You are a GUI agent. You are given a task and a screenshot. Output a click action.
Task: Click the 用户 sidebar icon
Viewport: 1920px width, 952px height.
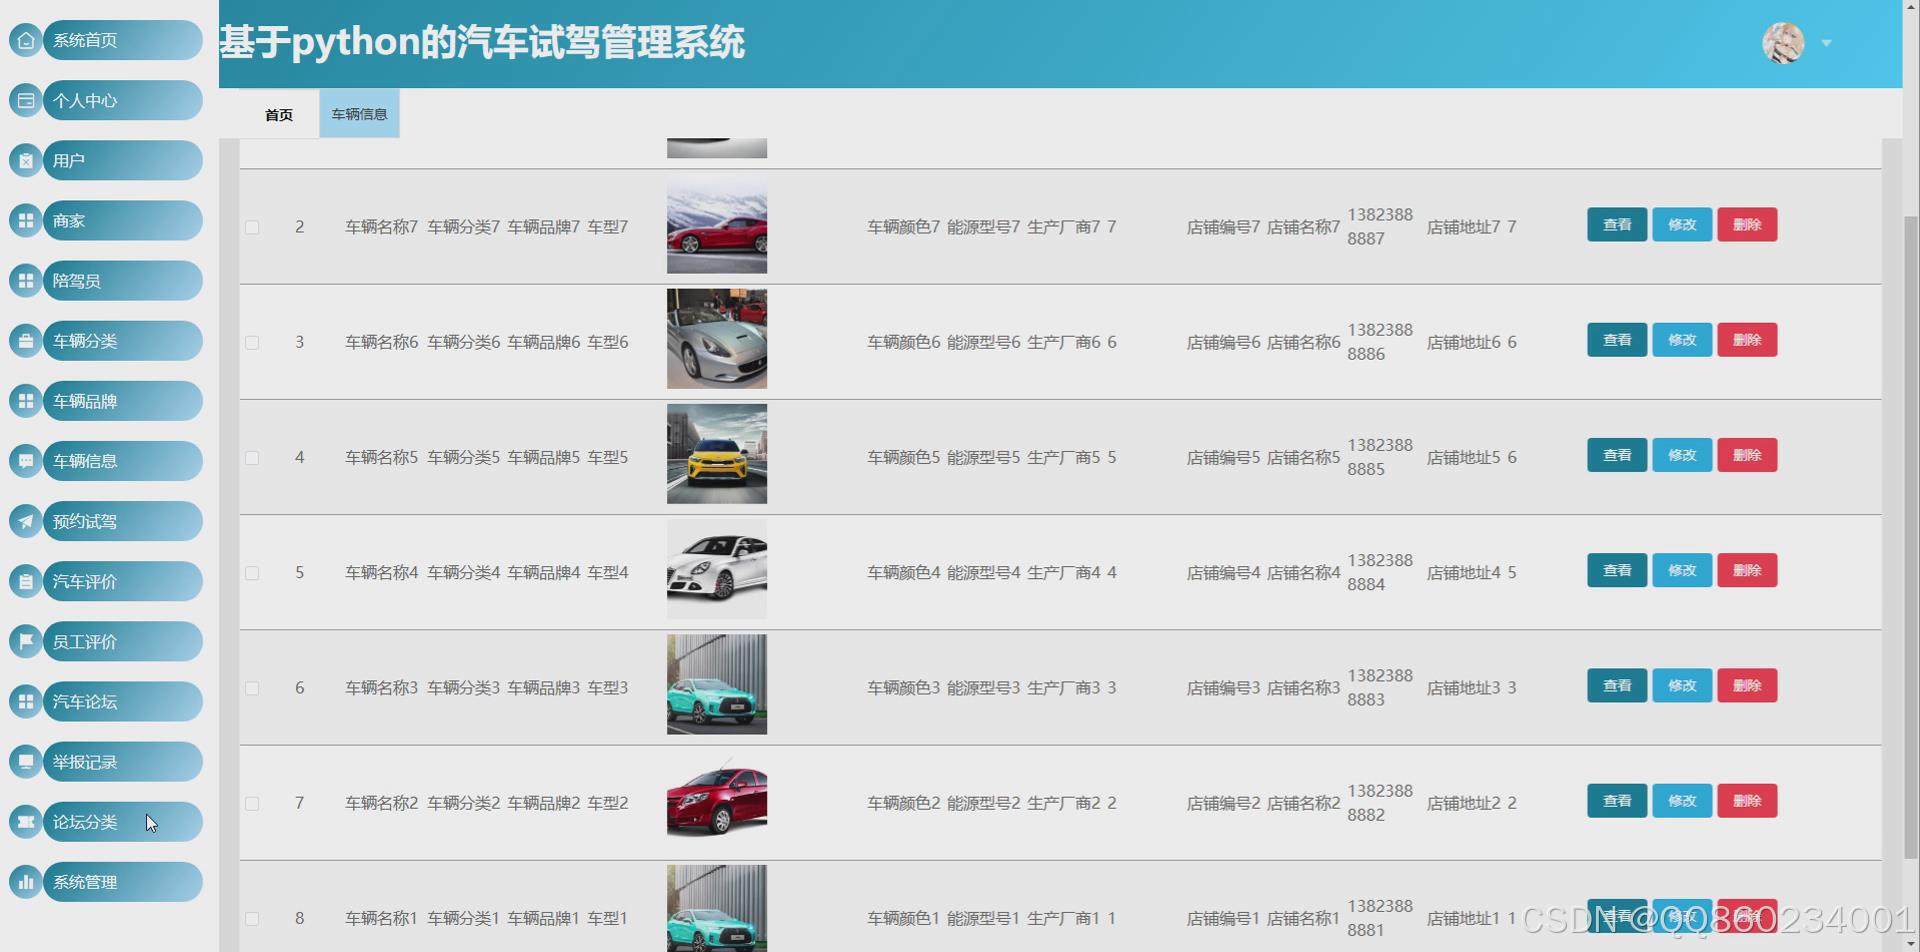(26, 160)
